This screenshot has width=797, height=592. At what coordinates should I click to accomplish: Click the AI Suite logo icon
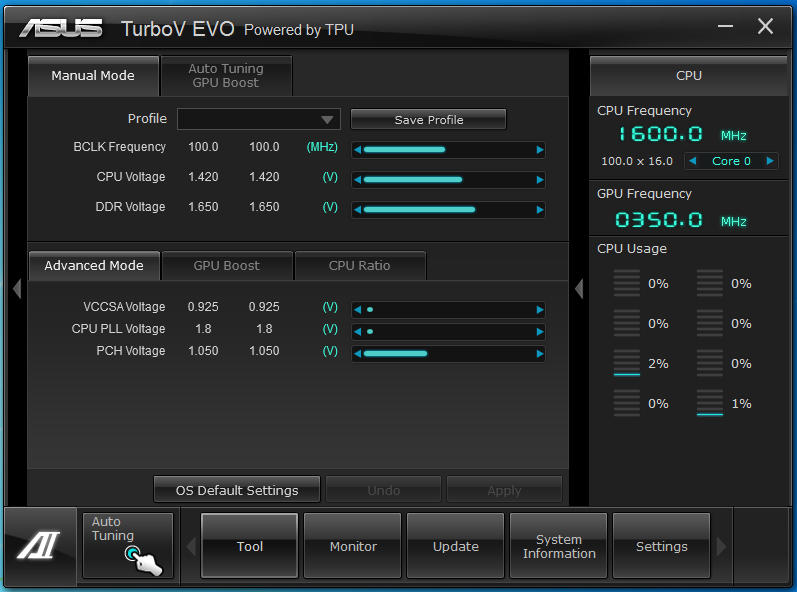click(39, 545)
